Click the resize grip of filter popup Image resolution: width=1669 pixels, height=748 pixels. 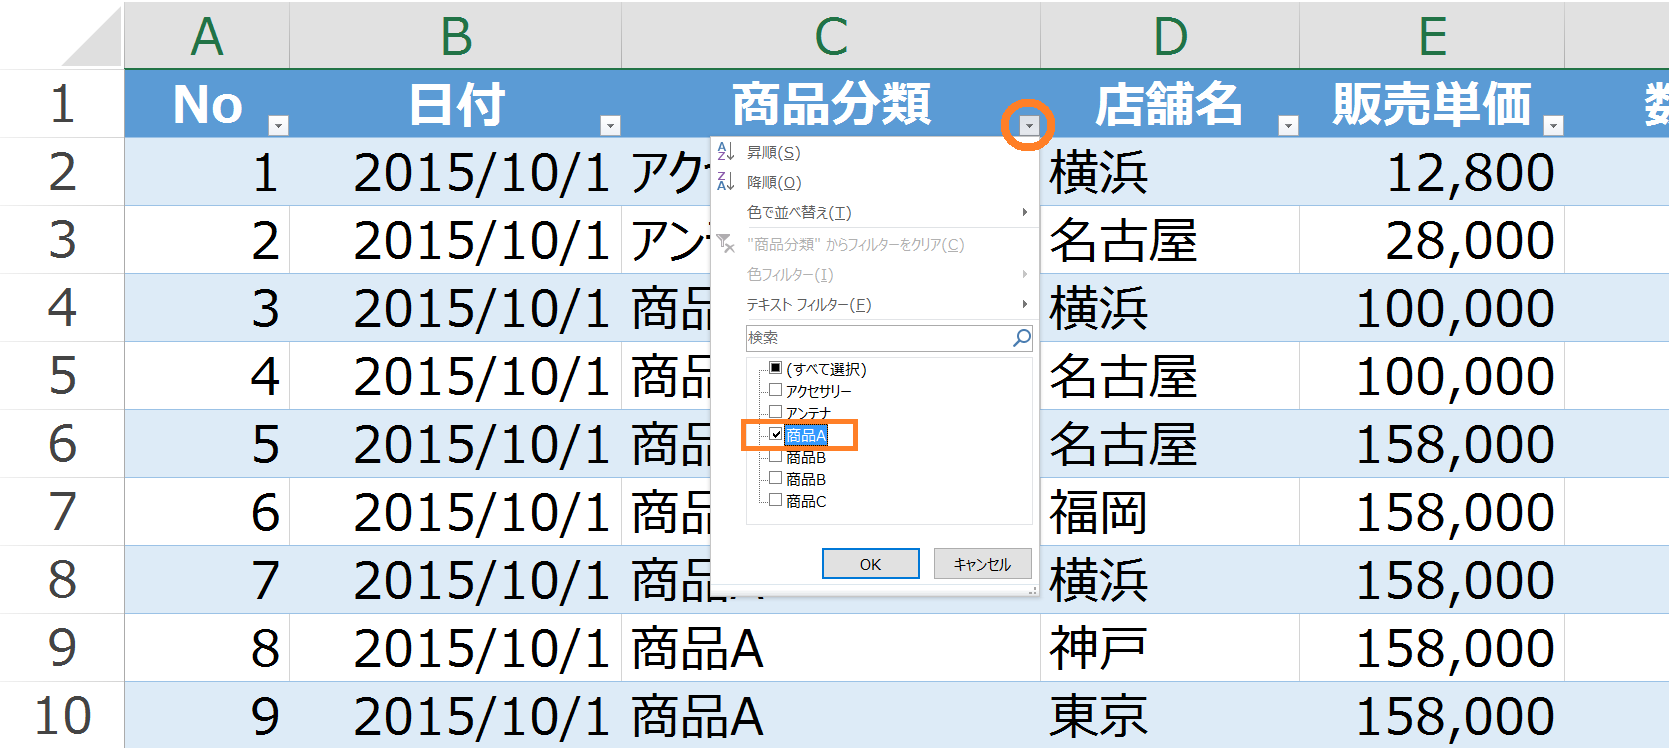coord(1033,591)
